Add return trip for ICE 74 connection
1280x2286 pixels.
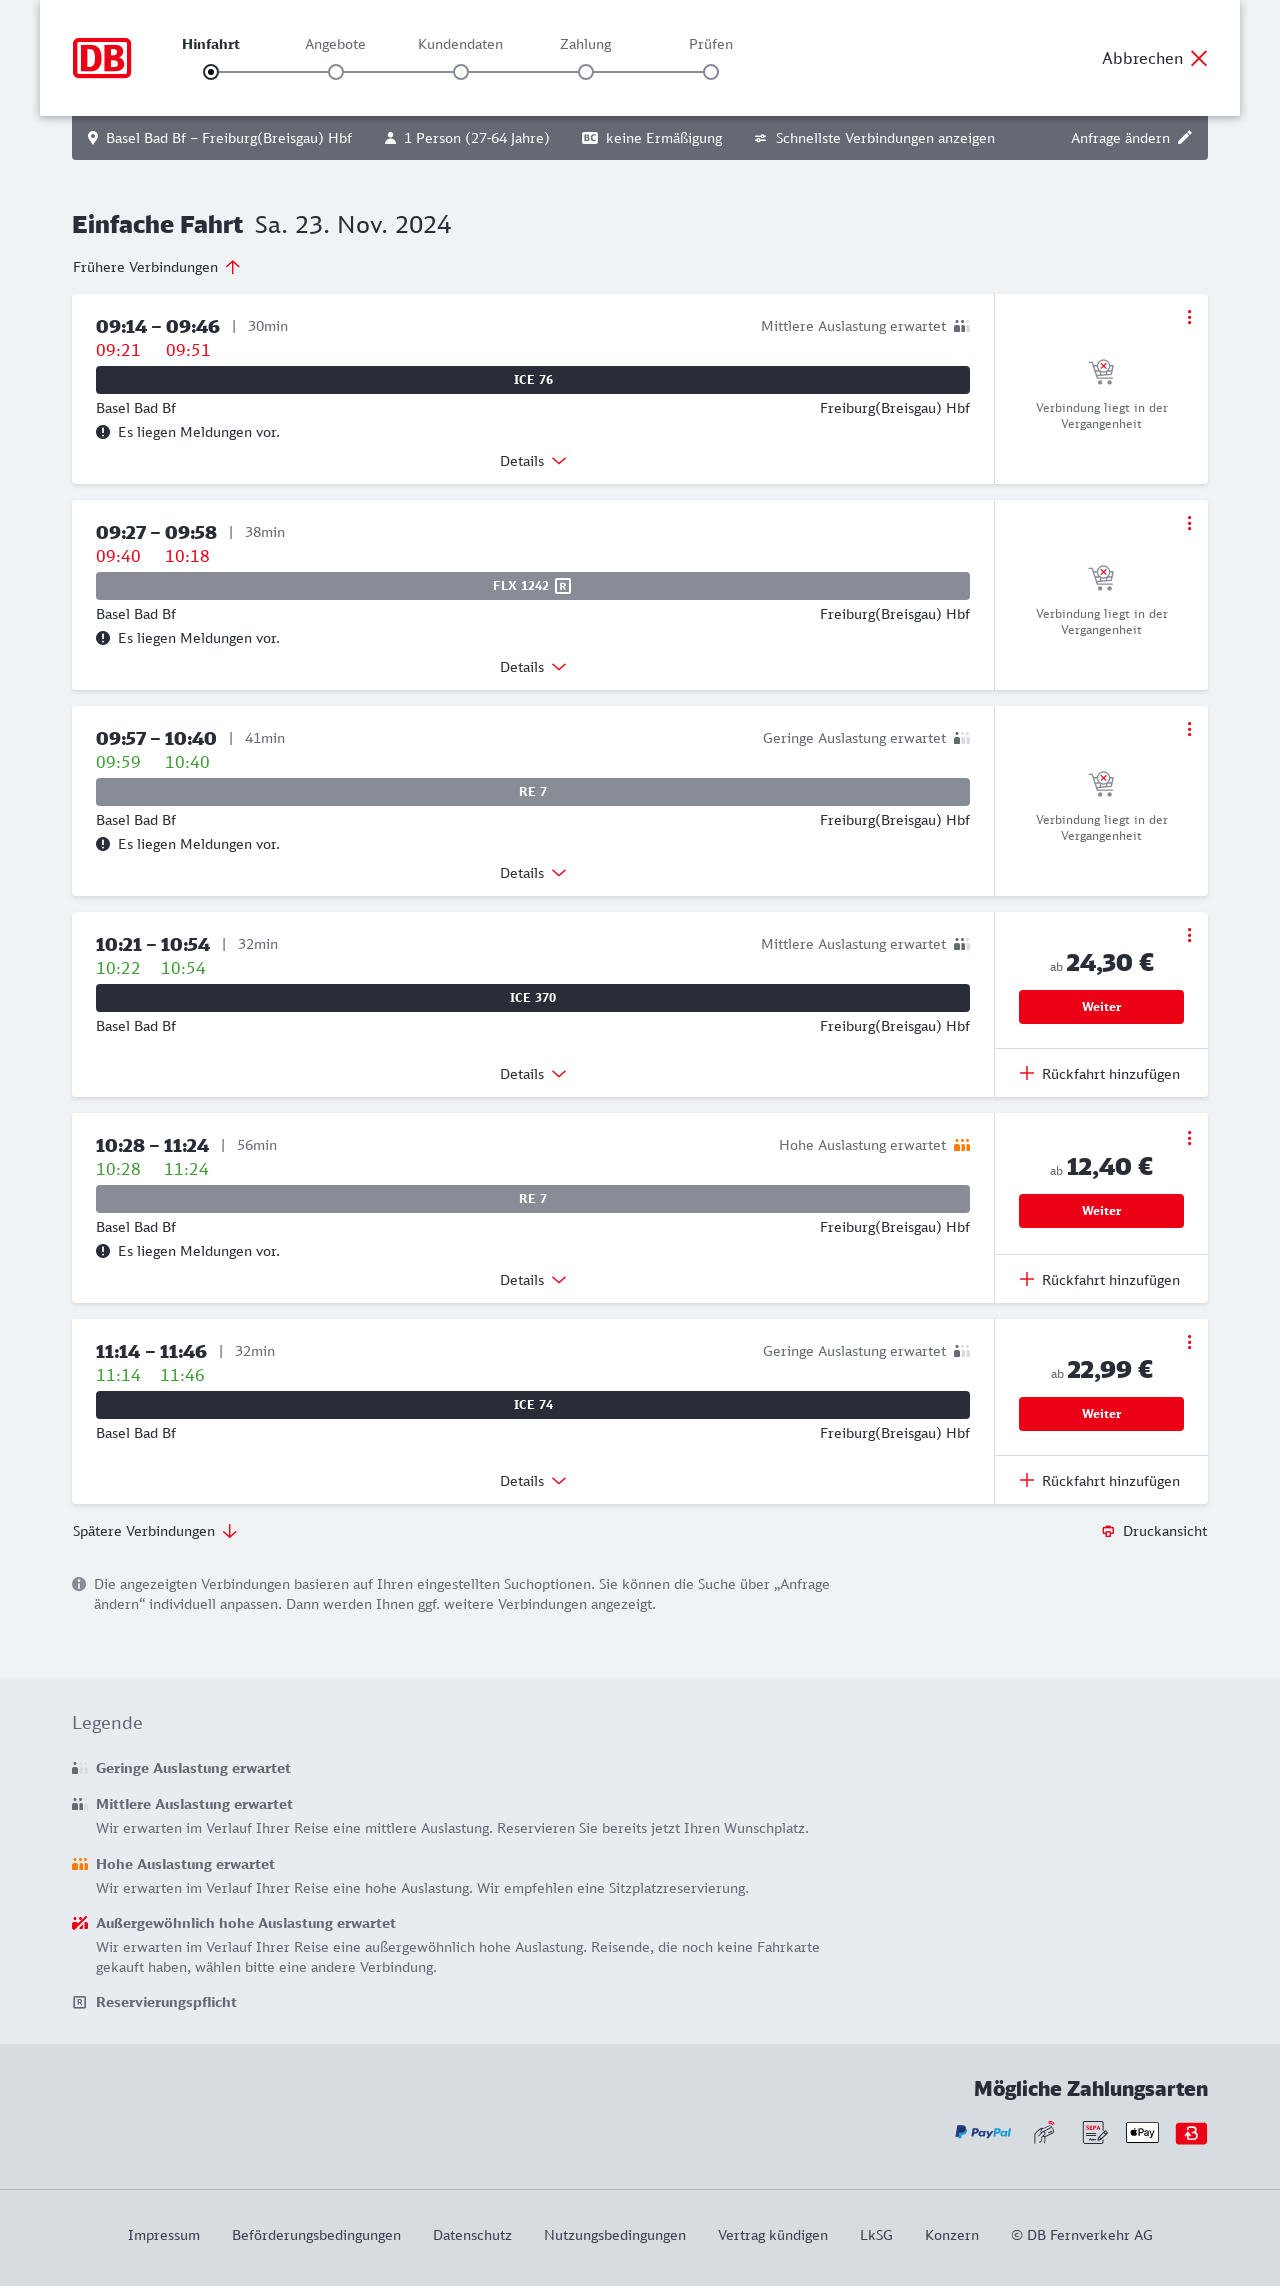coord(1100,1481)
